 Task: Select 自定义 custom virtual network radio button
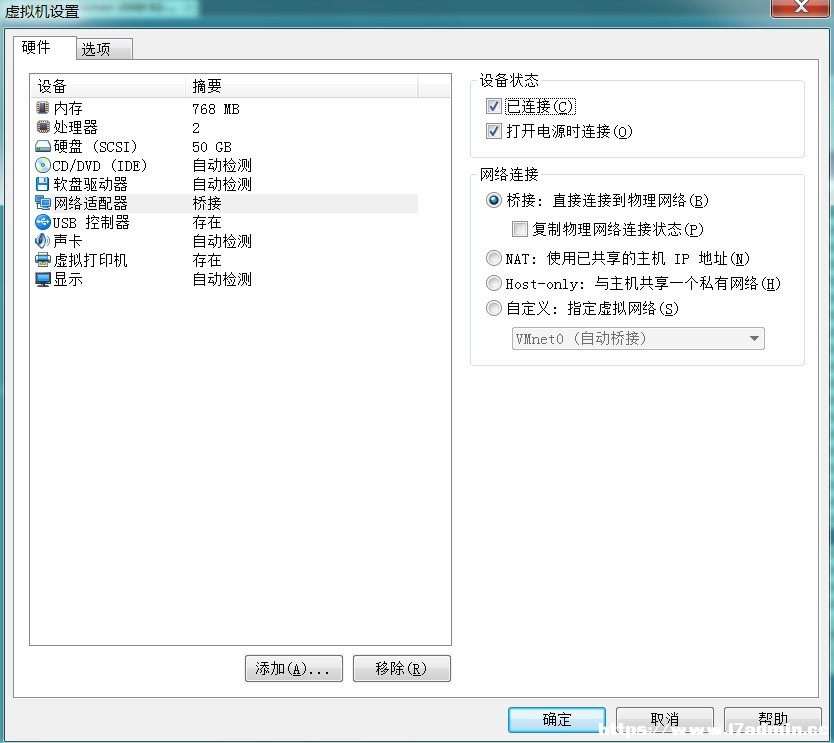494,308
